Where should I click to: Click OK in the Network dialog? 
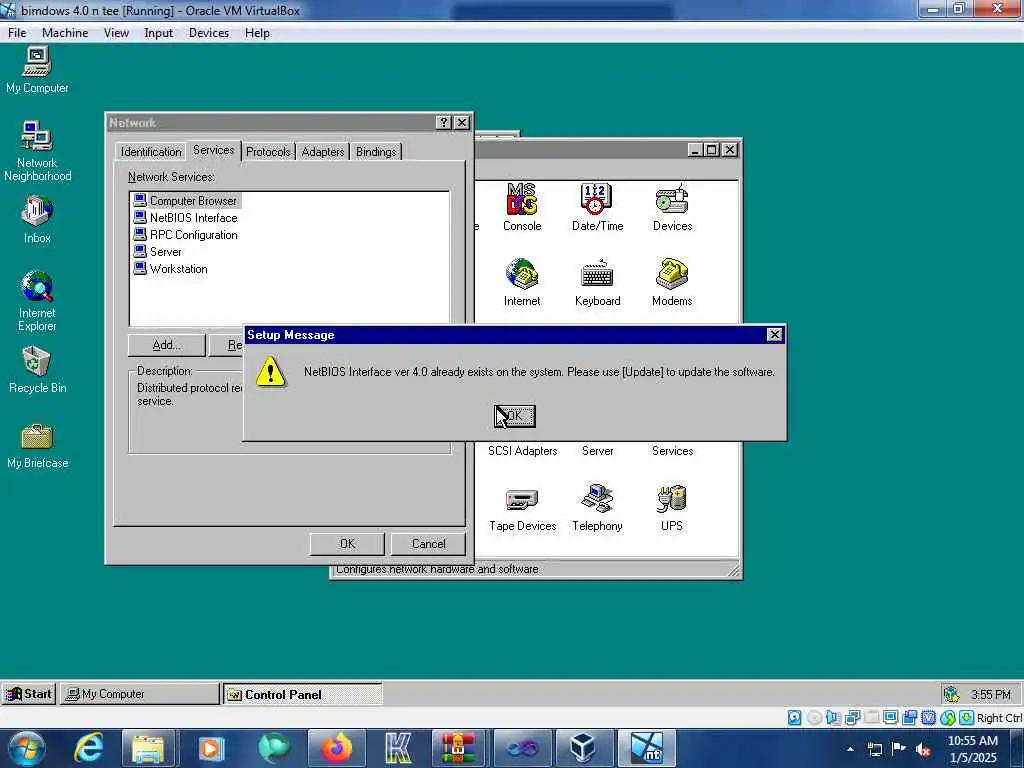pos(347,544)
